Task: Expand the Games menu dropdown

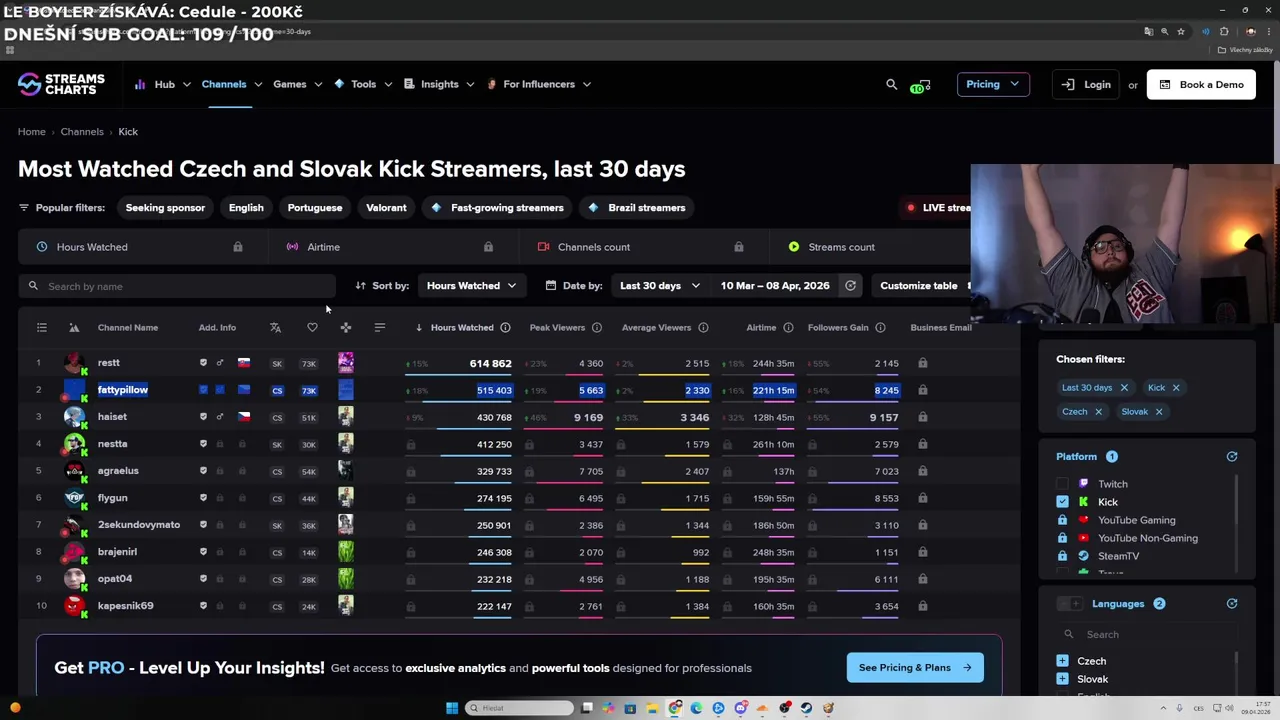Action: click(x=298, y=85)
